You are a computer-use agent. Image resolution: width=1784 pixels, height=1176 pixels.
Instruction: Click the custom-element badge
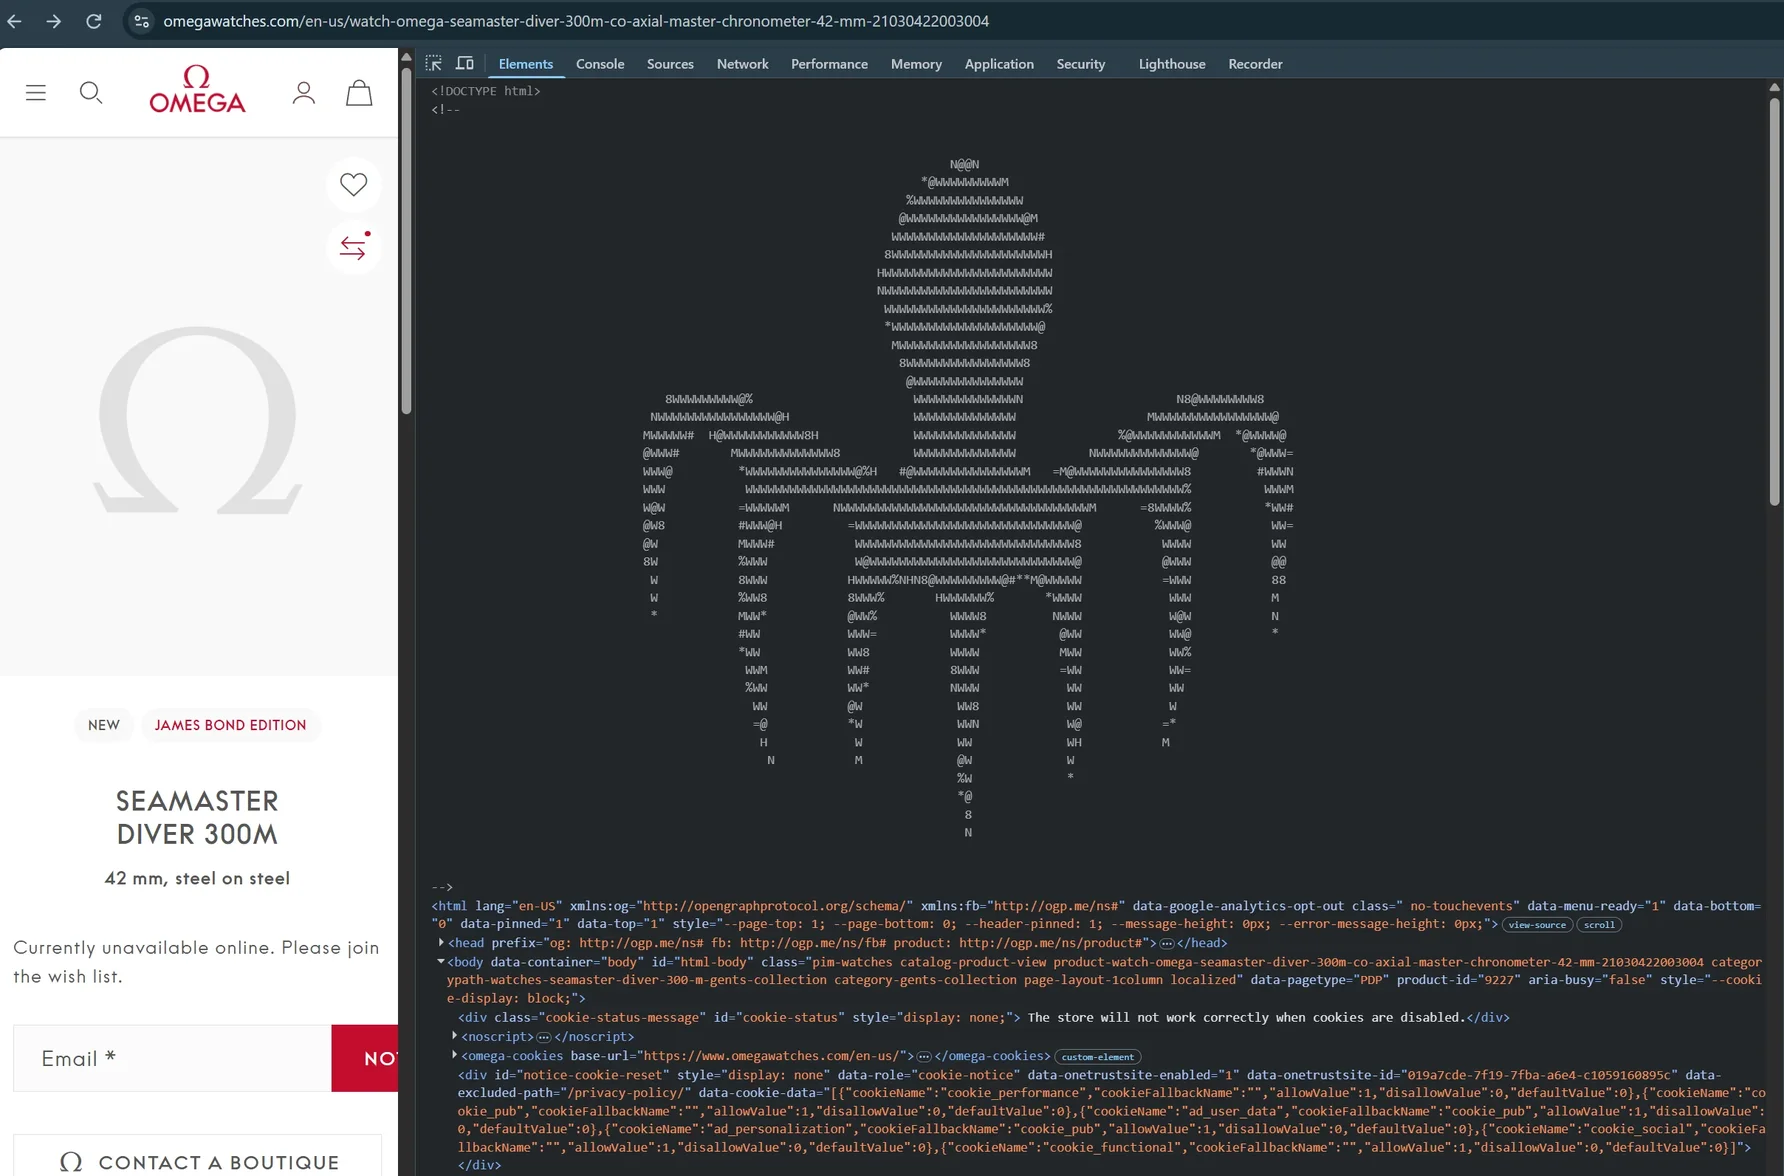(x=1097, y=1056)
